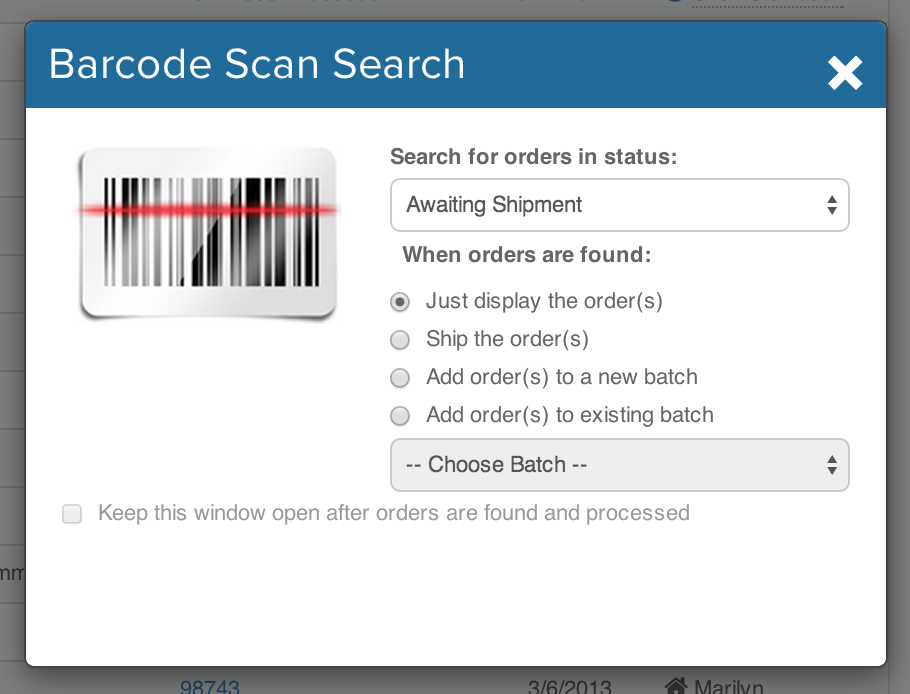Select the 'Just display the order(s)' option

(x=400, y=301)
